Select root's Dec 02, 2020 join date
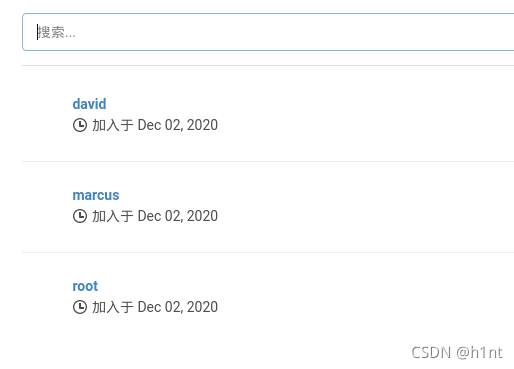This screenshot has height=369, width=514. [178, 307]
